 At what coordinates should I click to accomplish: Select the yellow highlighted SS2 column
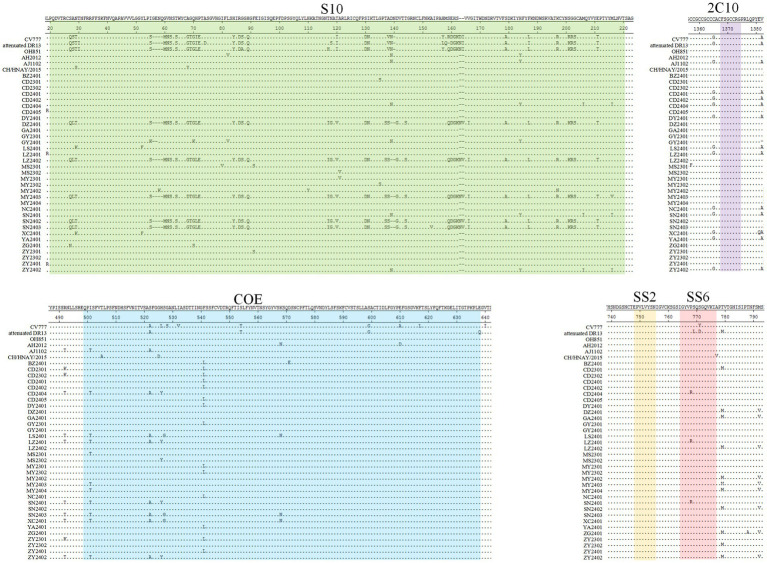click(x=645, y=436)
